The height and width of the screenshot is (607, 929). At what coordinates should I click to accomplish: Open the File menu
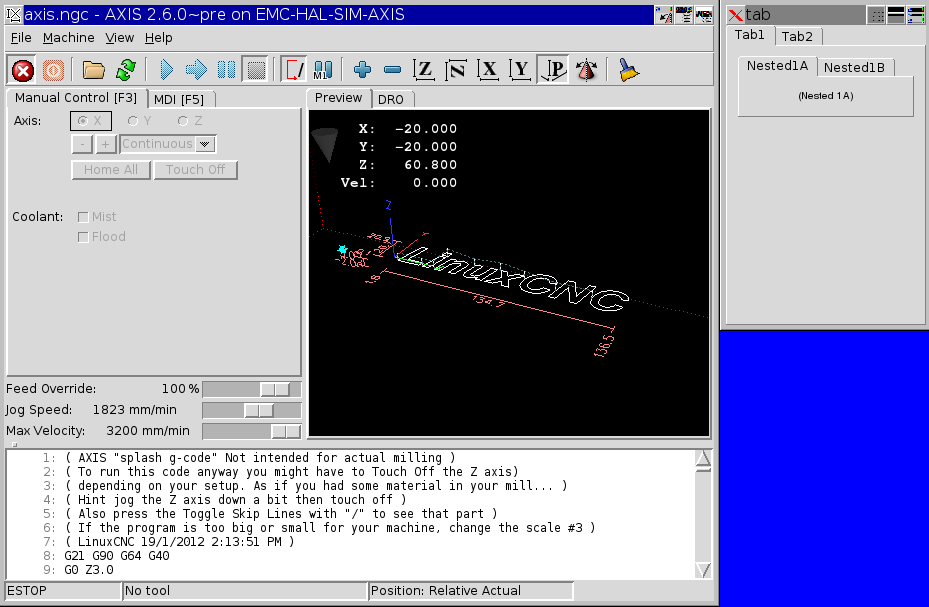(x=21, y=38)
